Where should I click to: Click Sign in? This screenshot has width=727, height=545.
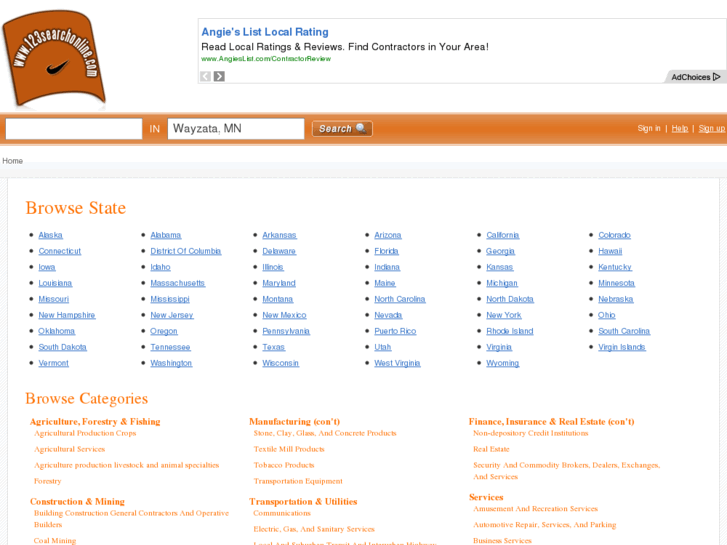pyautogui.click(x=649, y=128)
